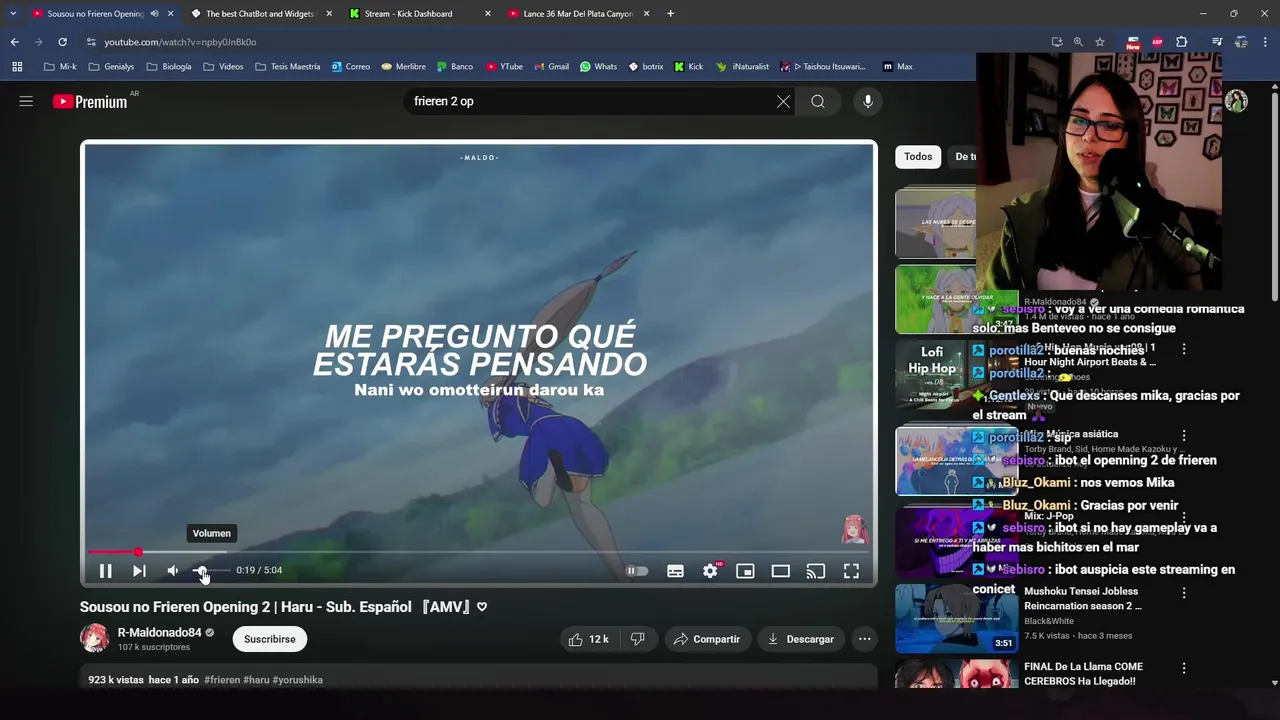
Task: Select the Todos filter chip
Action: tap(918, 156)
